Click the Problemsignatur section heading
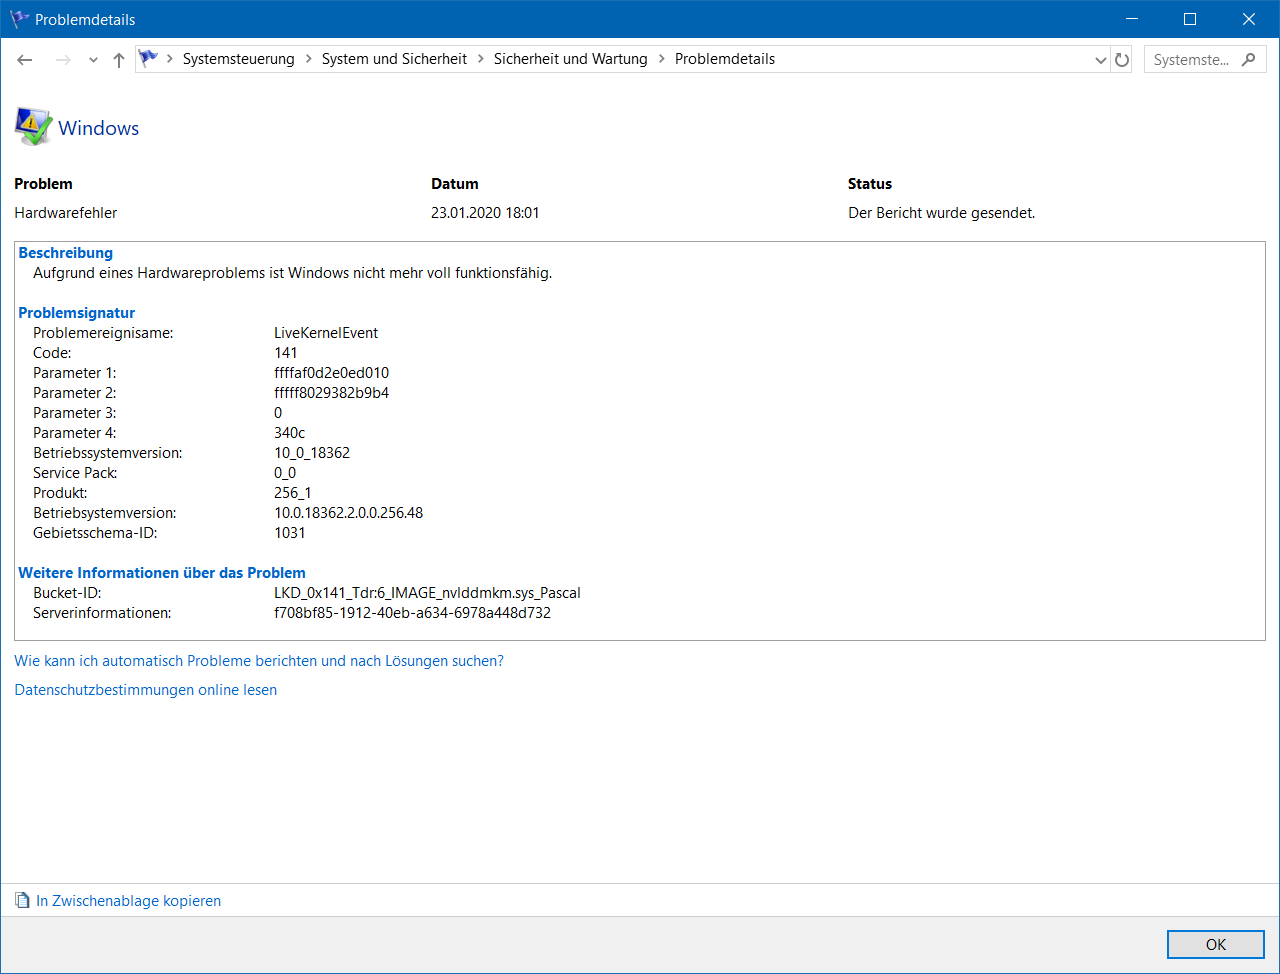This screenshot has height=974, width=1280. [77, 313]
